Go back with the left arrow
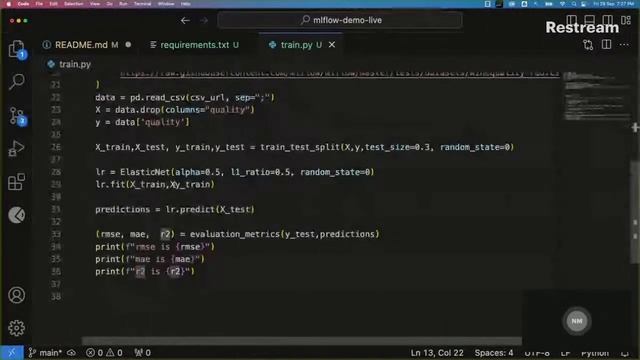This screenshot has height=360, width=640. coord(185,20)
